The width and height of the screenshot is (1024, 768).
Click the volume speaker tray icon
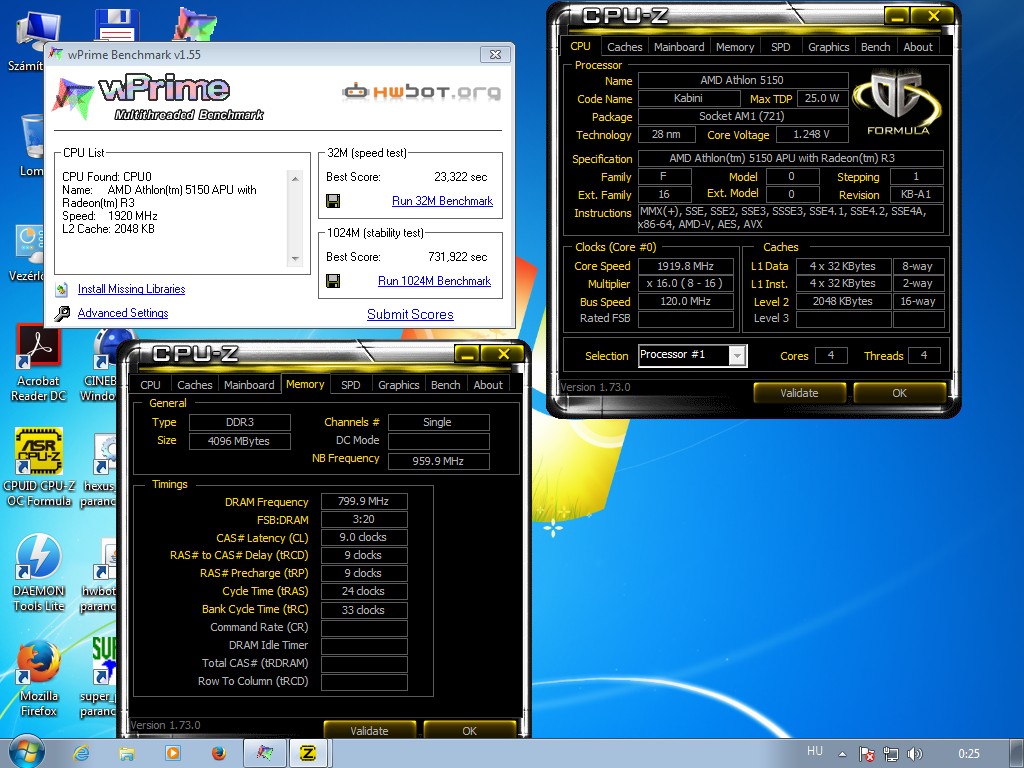click(x=915, y=754)
